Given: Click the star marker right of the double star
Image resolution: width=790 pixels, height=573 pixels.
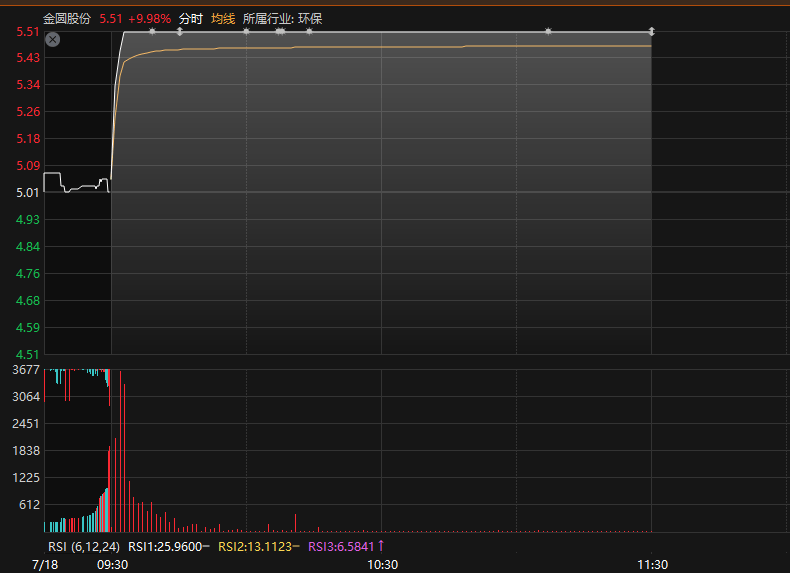Looking at the screenshot, I should [x=309, y=32].
